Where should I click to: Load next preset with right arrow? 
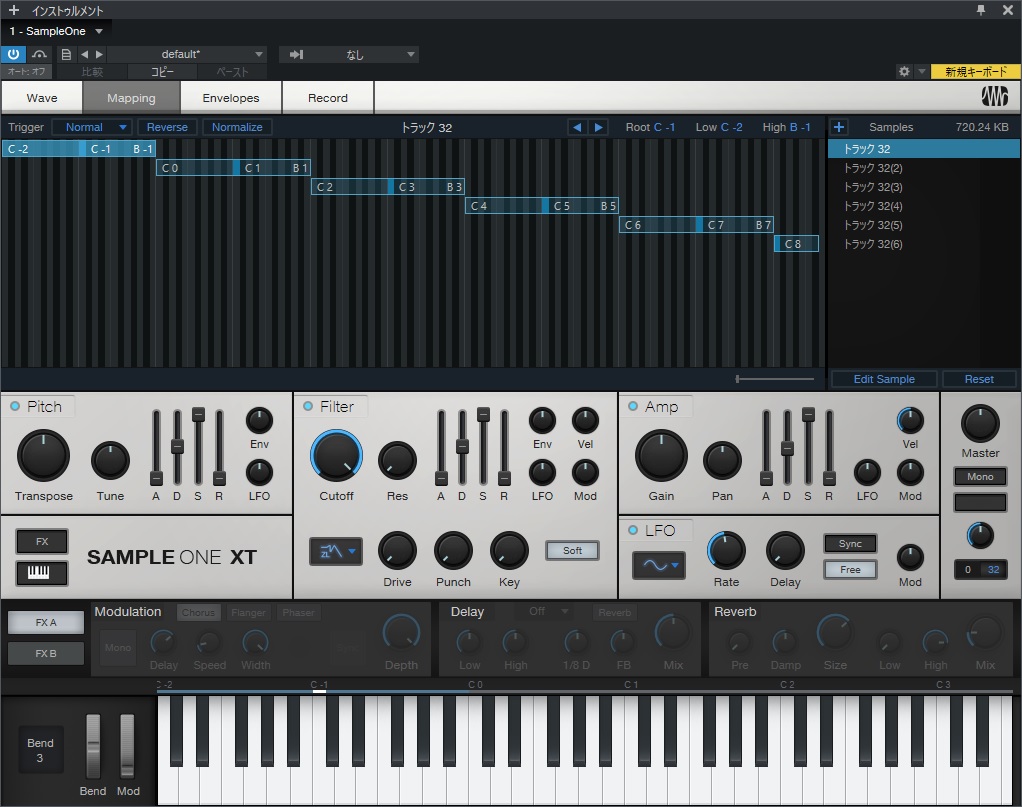tap(99, 54)
